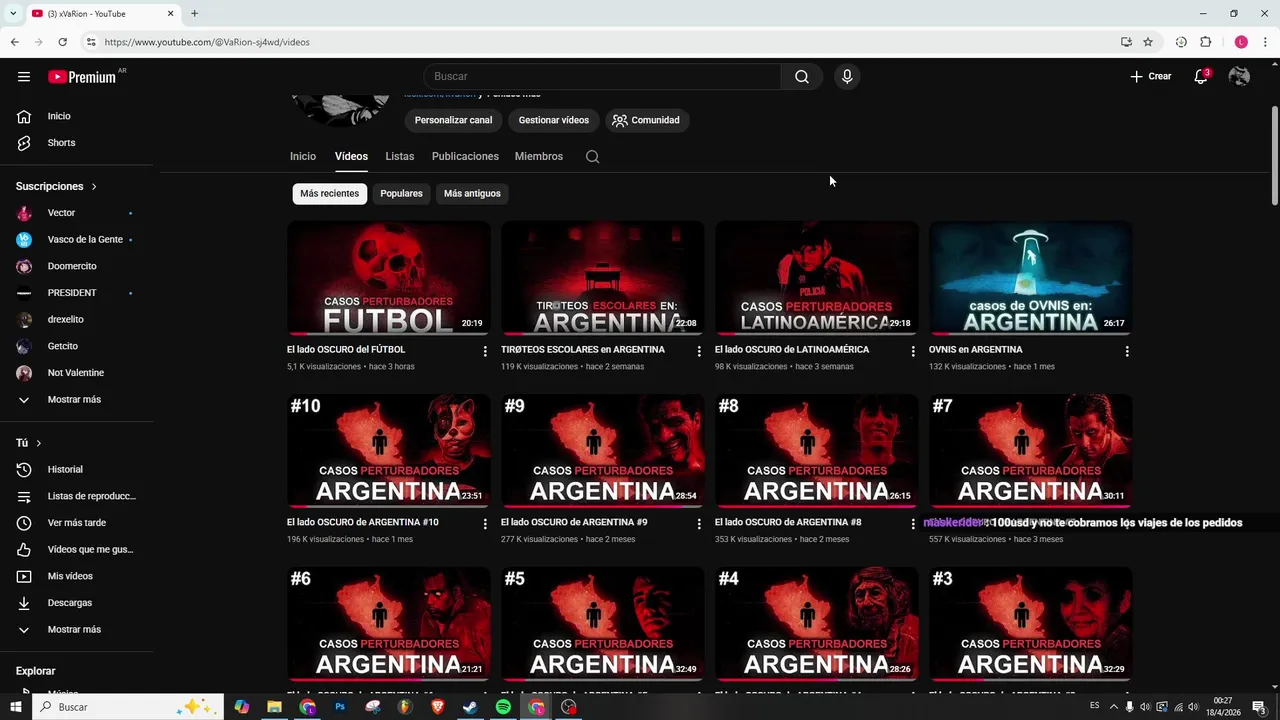Open a new browser tab
This screenshot has height=720, width=1280.
[x=194, y=13]
